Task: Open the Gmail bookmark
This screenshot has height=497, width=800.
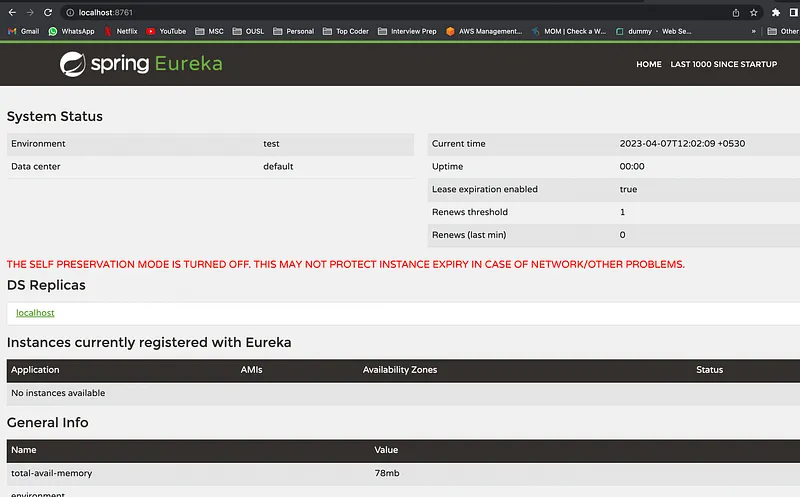Action: click(23, 31)
